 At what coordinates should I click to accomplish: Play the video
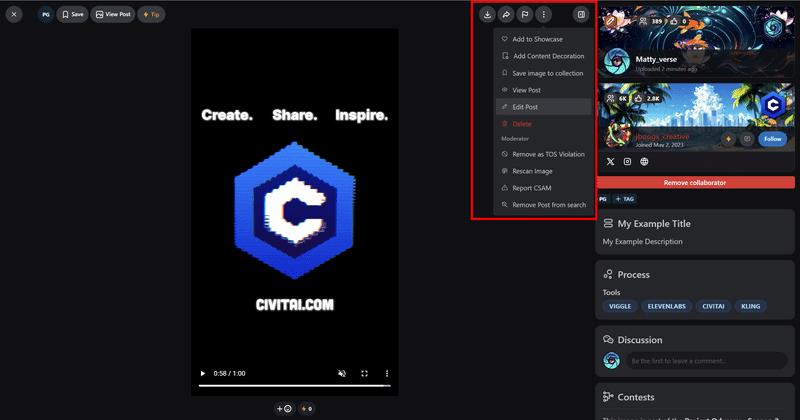click(203, 374)
